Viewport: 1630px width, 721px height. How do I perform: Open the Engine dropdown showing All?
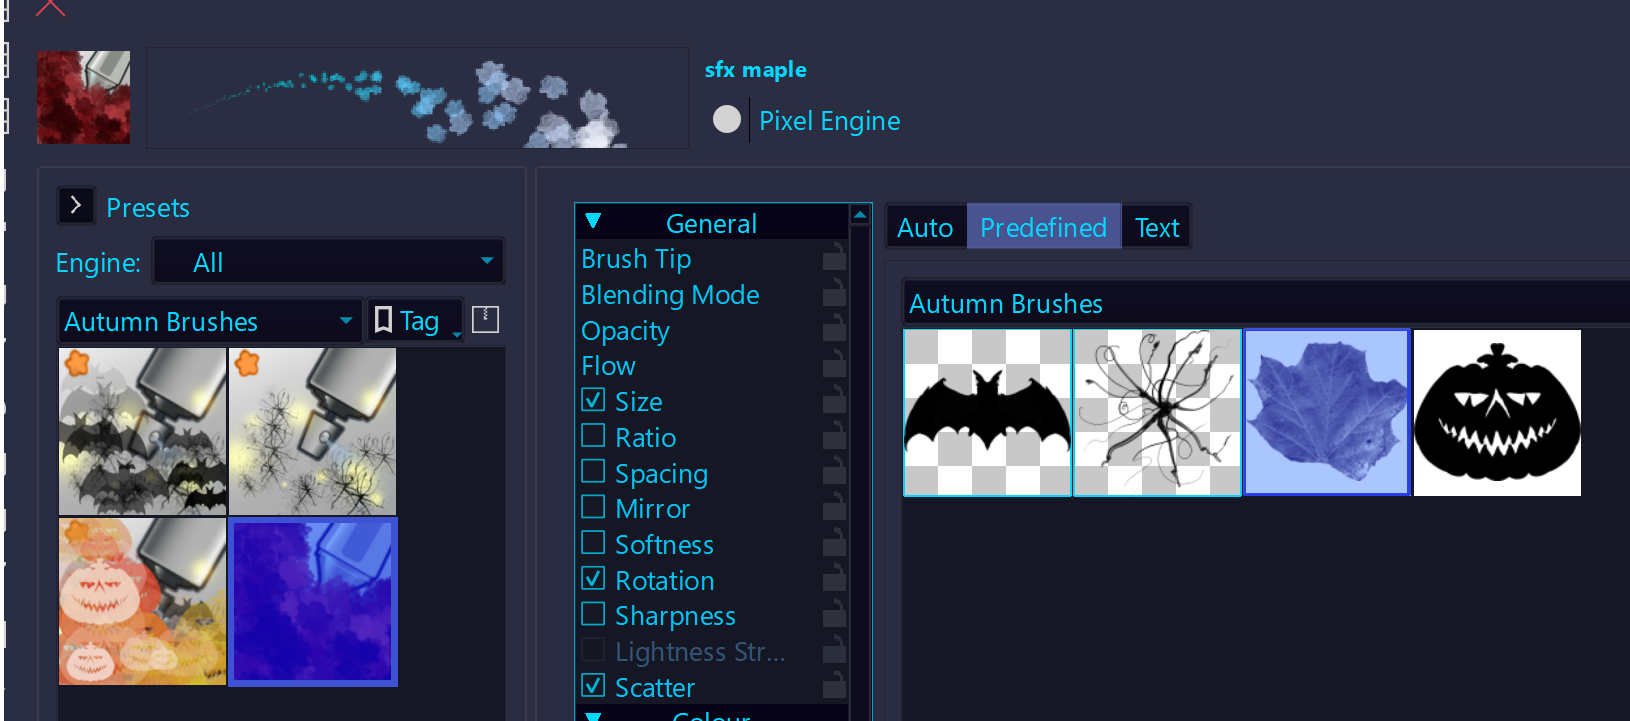(329, 262)
